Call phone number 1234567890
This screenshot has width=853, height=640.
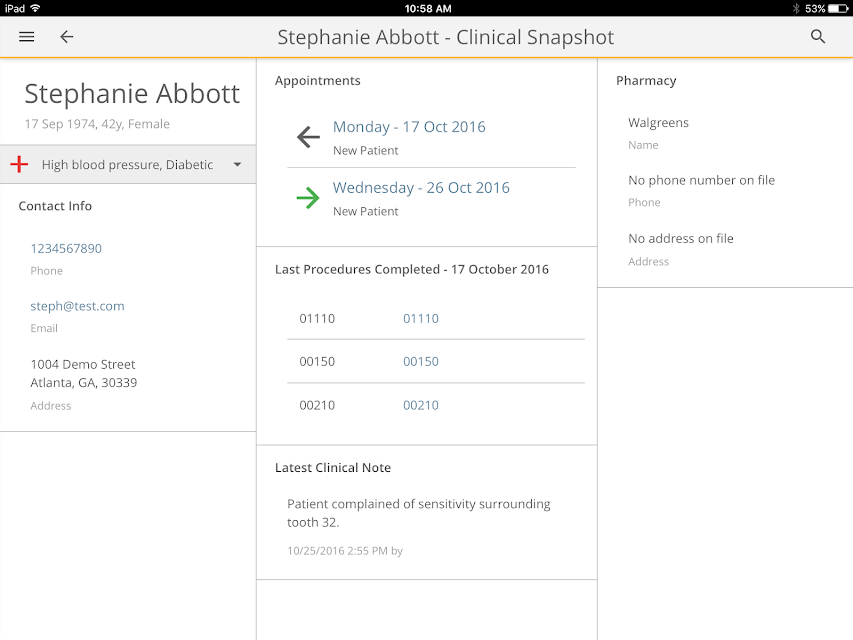pos(66,249)
